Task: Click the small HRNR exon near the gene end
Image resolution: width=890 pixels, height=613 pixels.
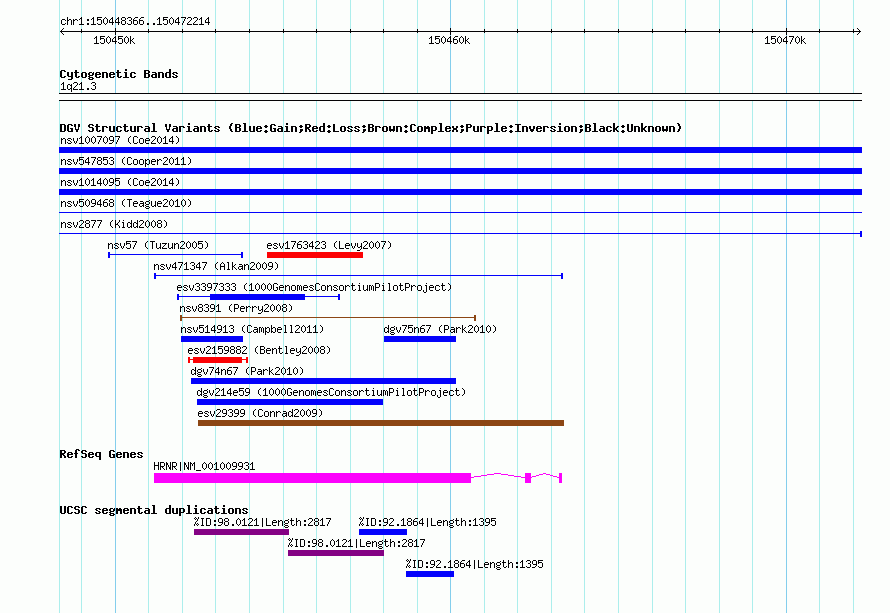Action: 528,478
